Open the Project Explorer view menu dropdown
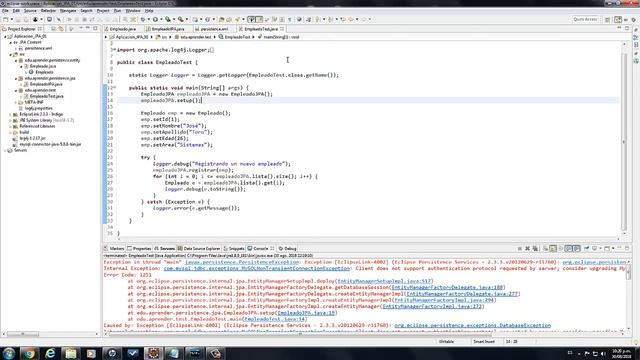 pos(80,29)
